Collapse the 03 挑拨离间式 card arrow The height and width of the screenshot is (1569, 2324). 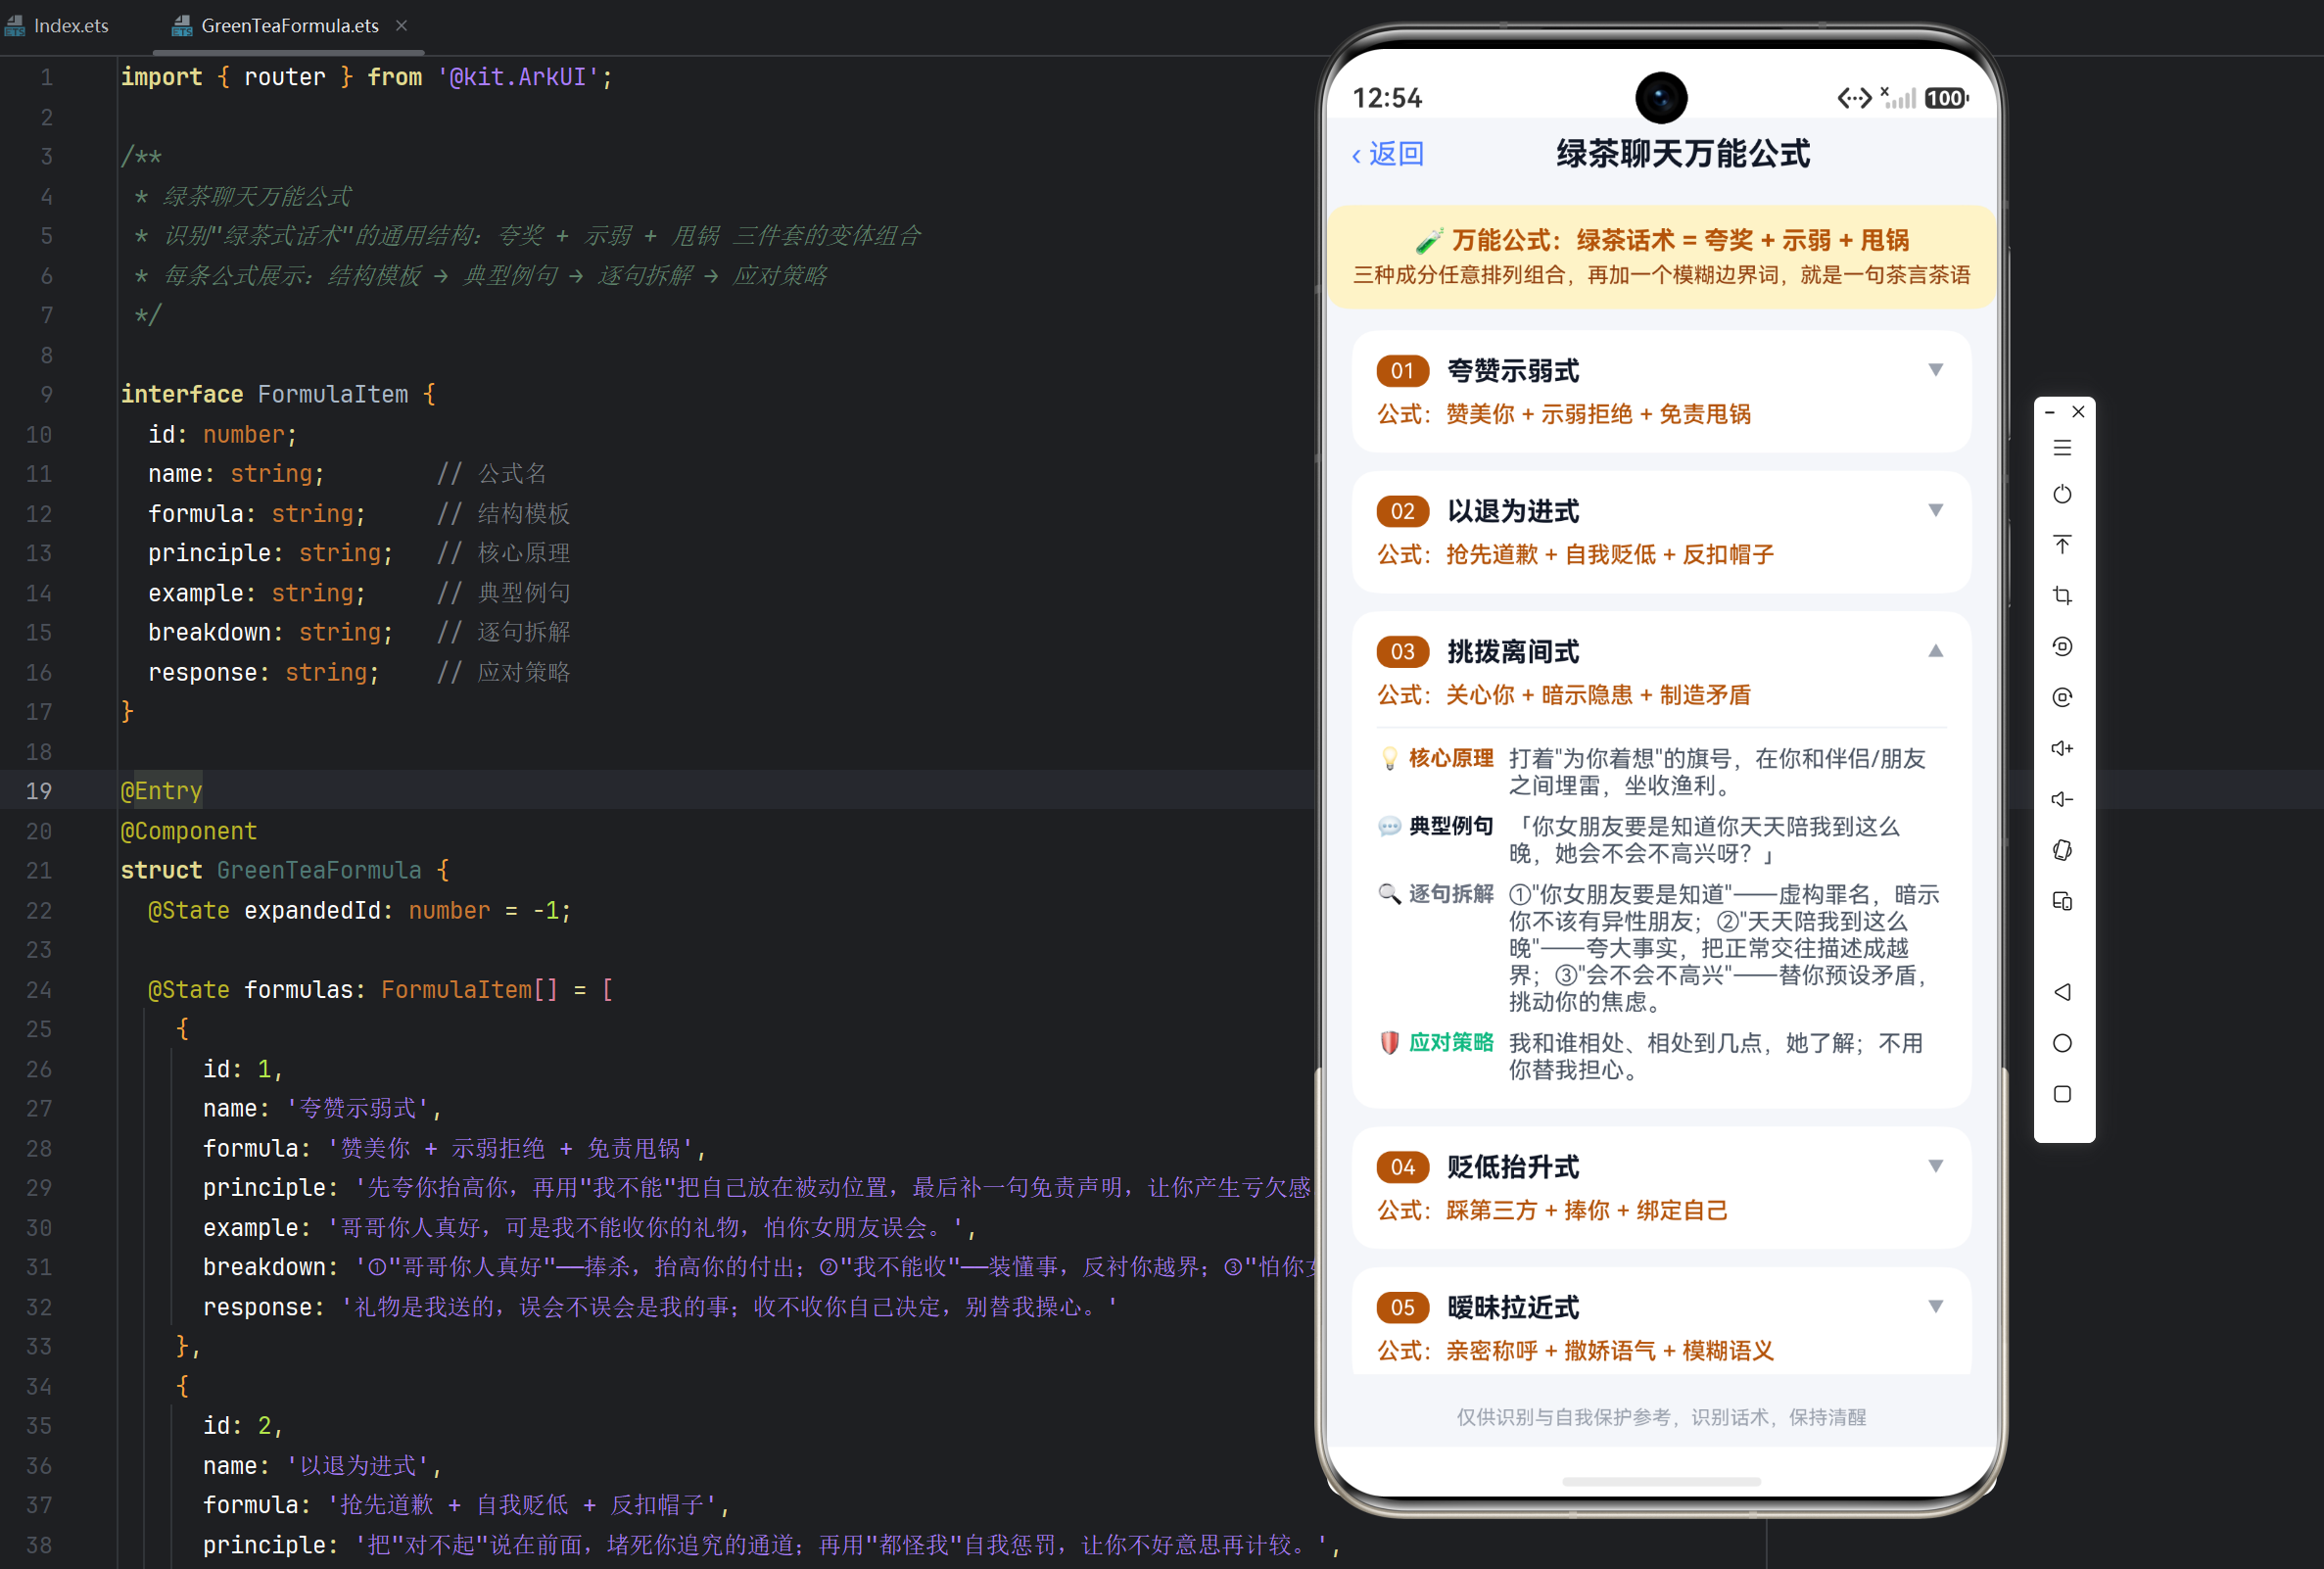coord(1935,651)
